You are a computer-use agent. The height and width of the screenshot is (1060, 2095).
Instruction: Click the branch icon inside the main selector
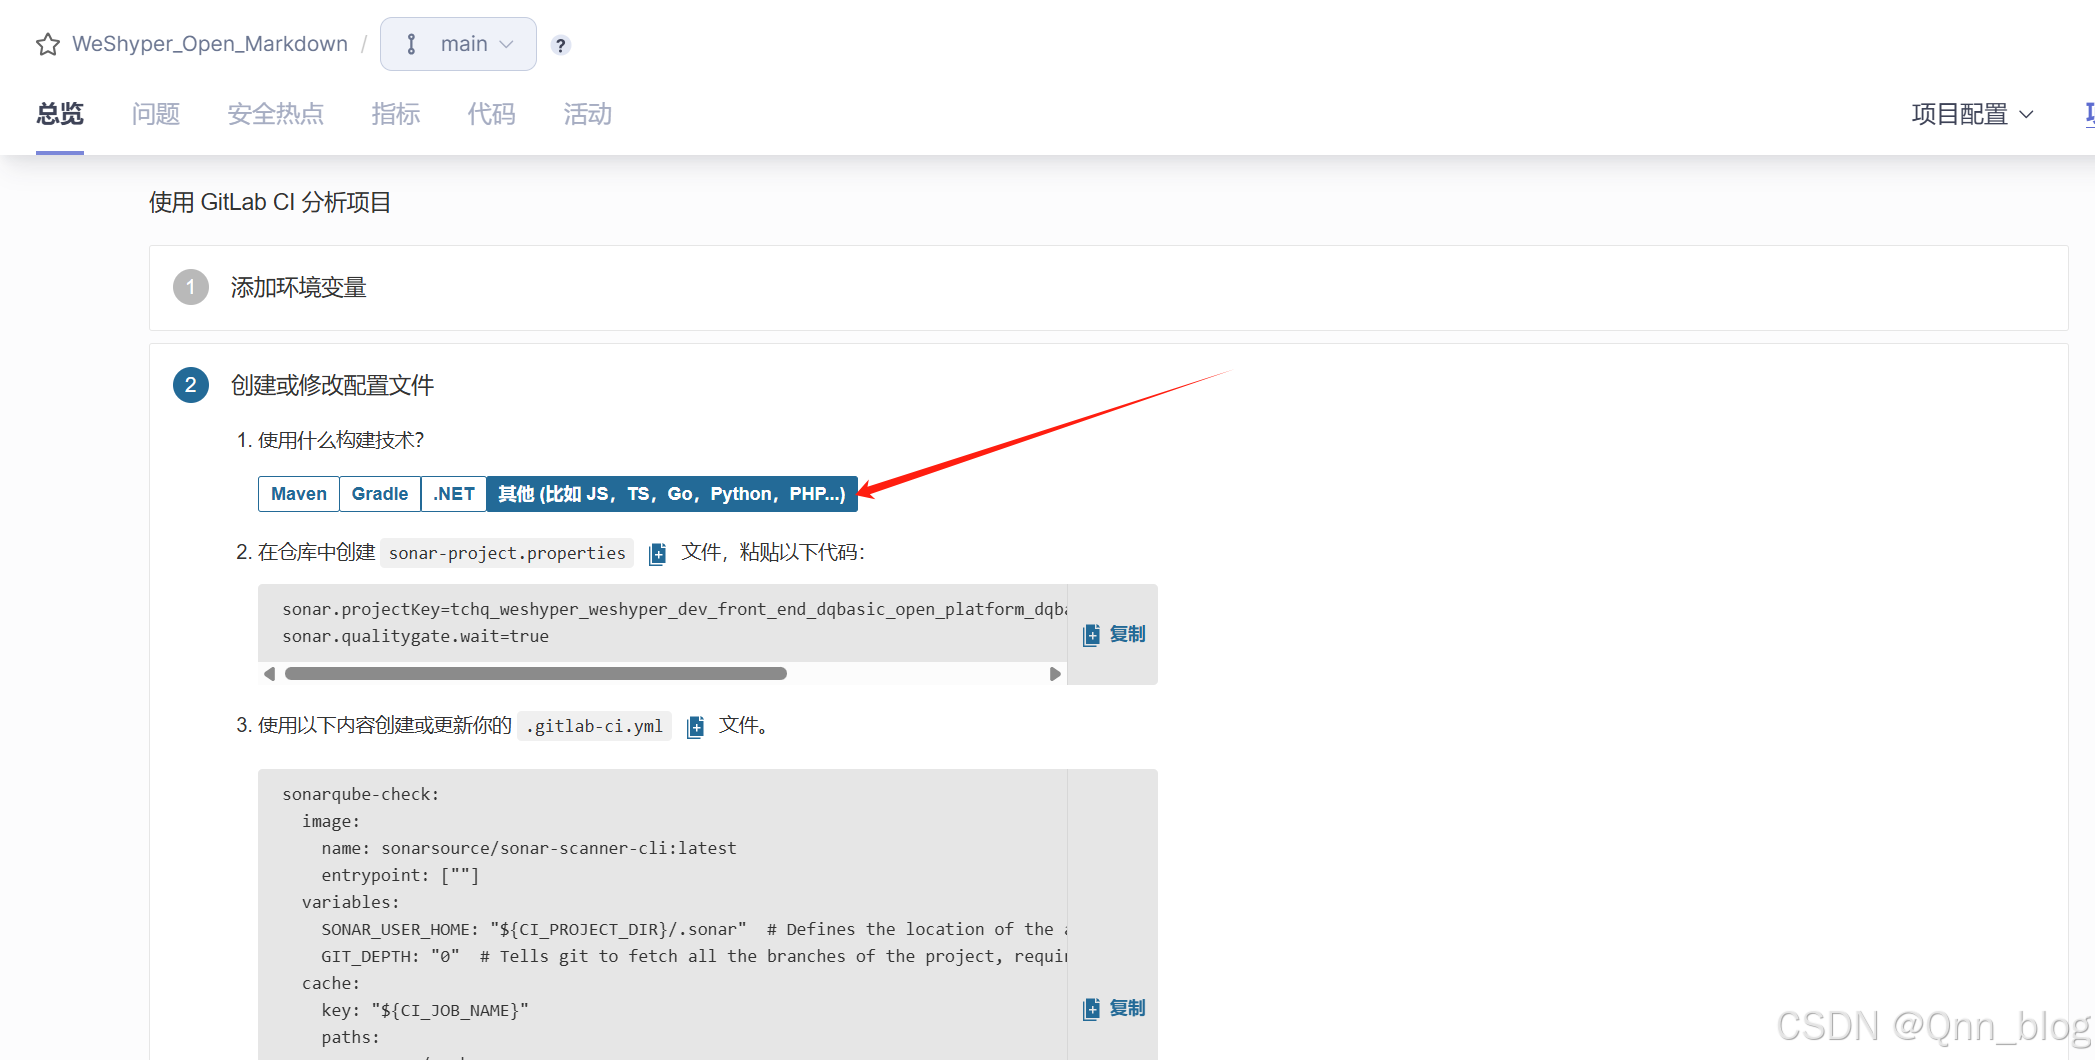coord(411,43)
